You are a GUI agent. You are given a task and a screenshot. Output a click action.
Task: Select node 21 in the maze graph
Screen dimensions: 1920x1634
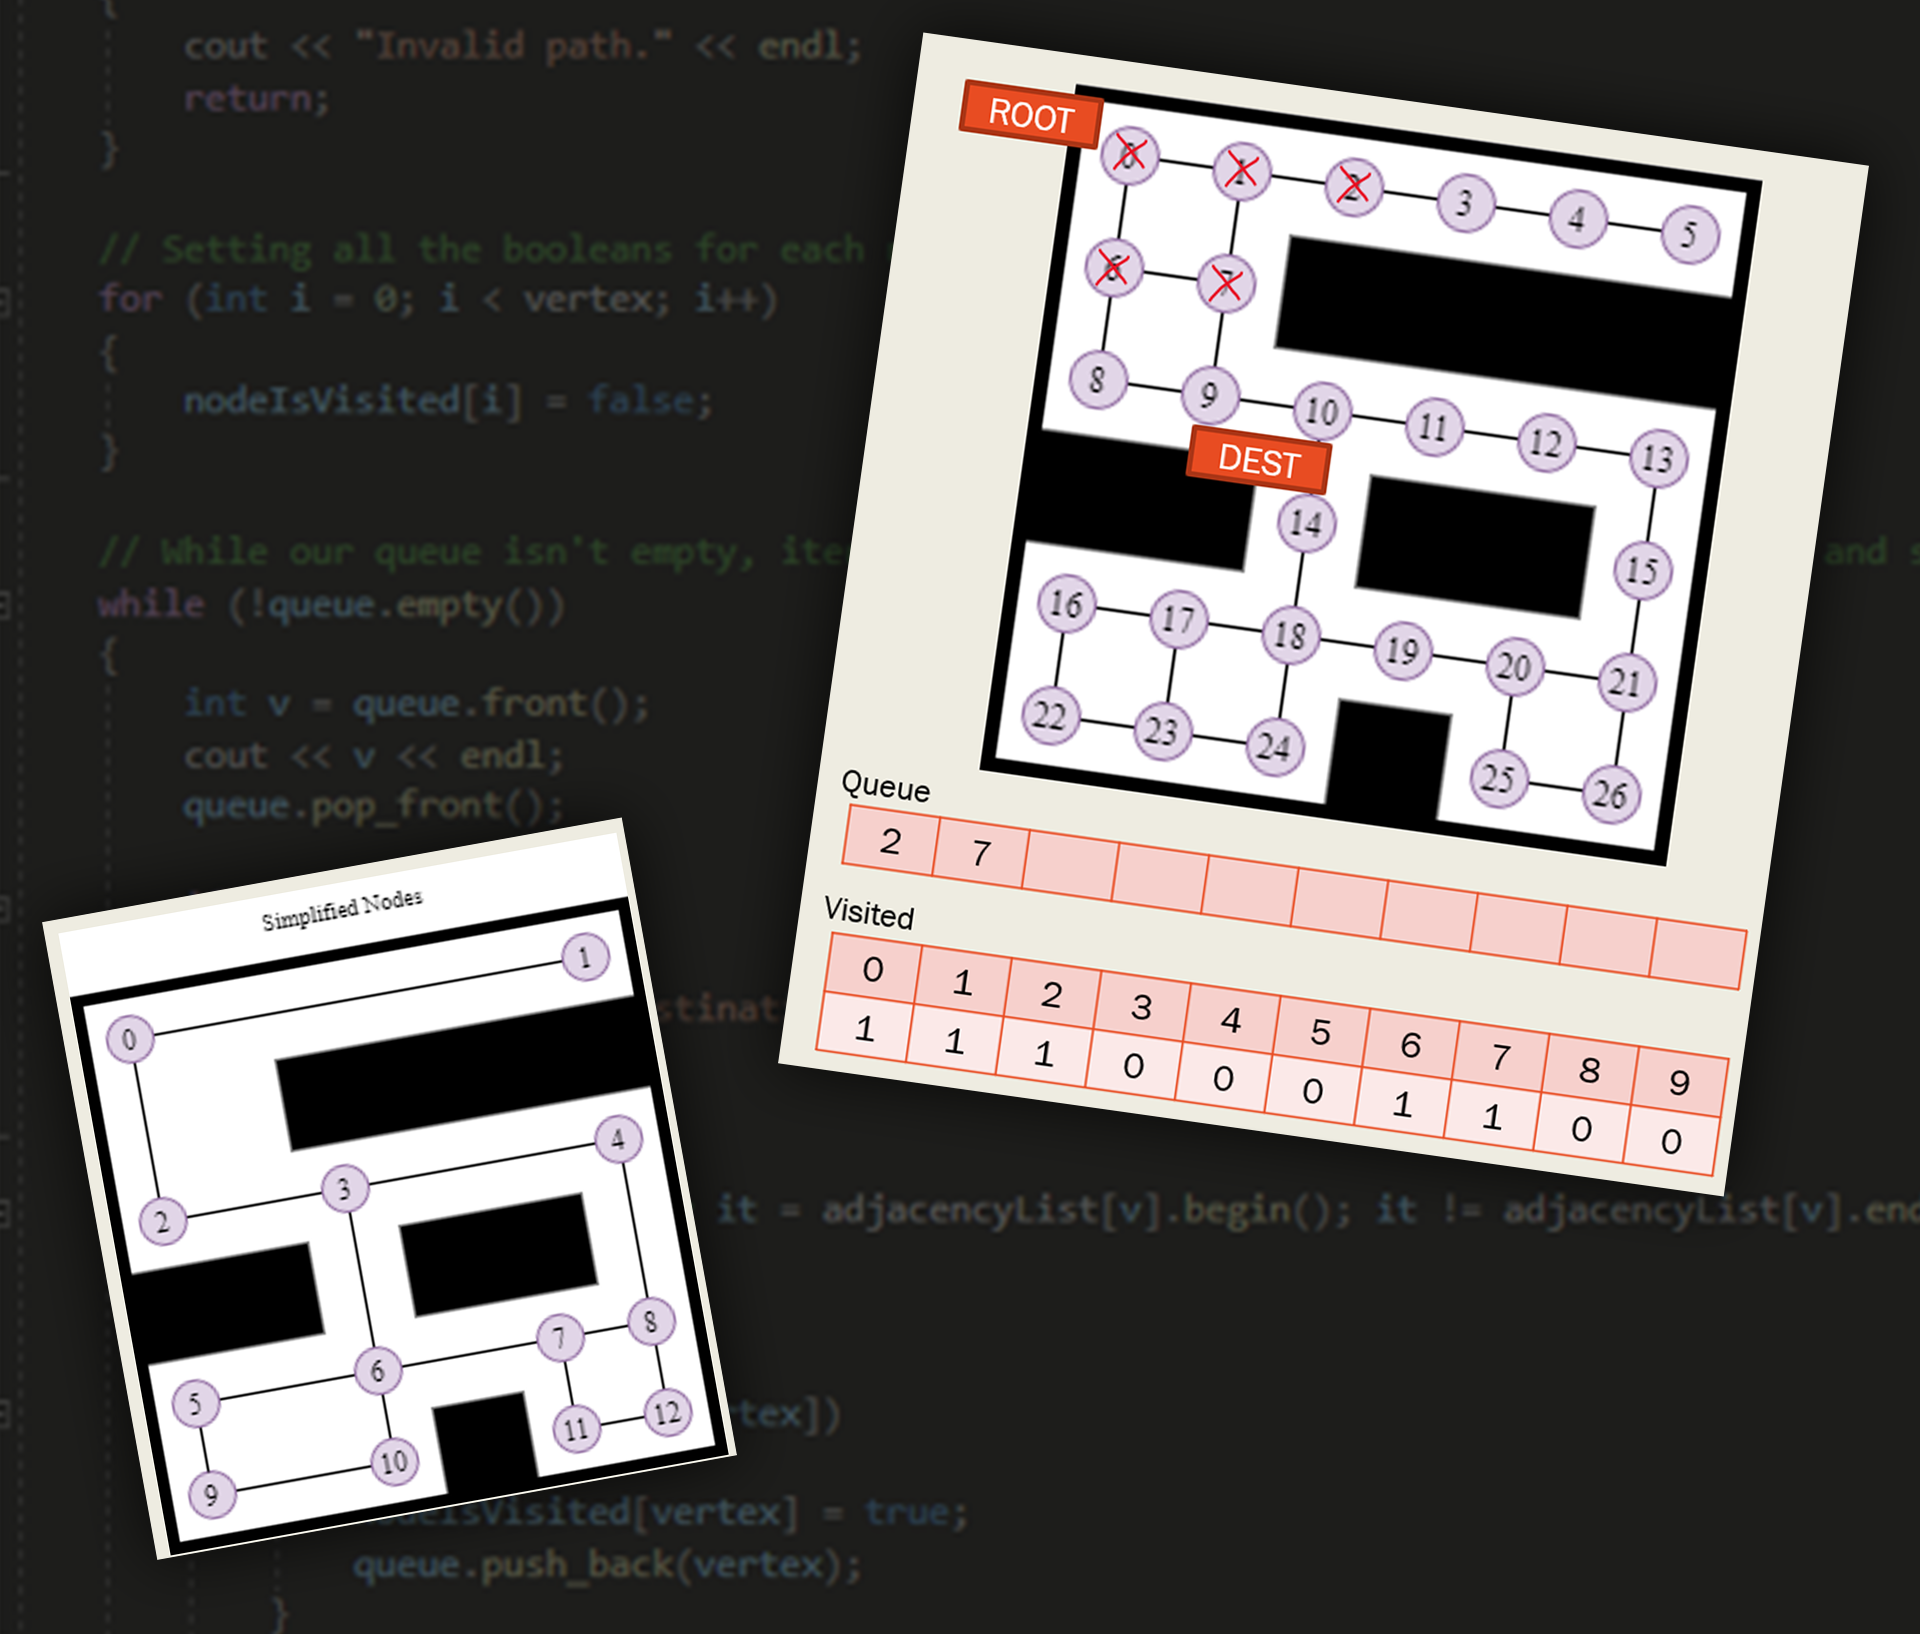(1626, 683)
